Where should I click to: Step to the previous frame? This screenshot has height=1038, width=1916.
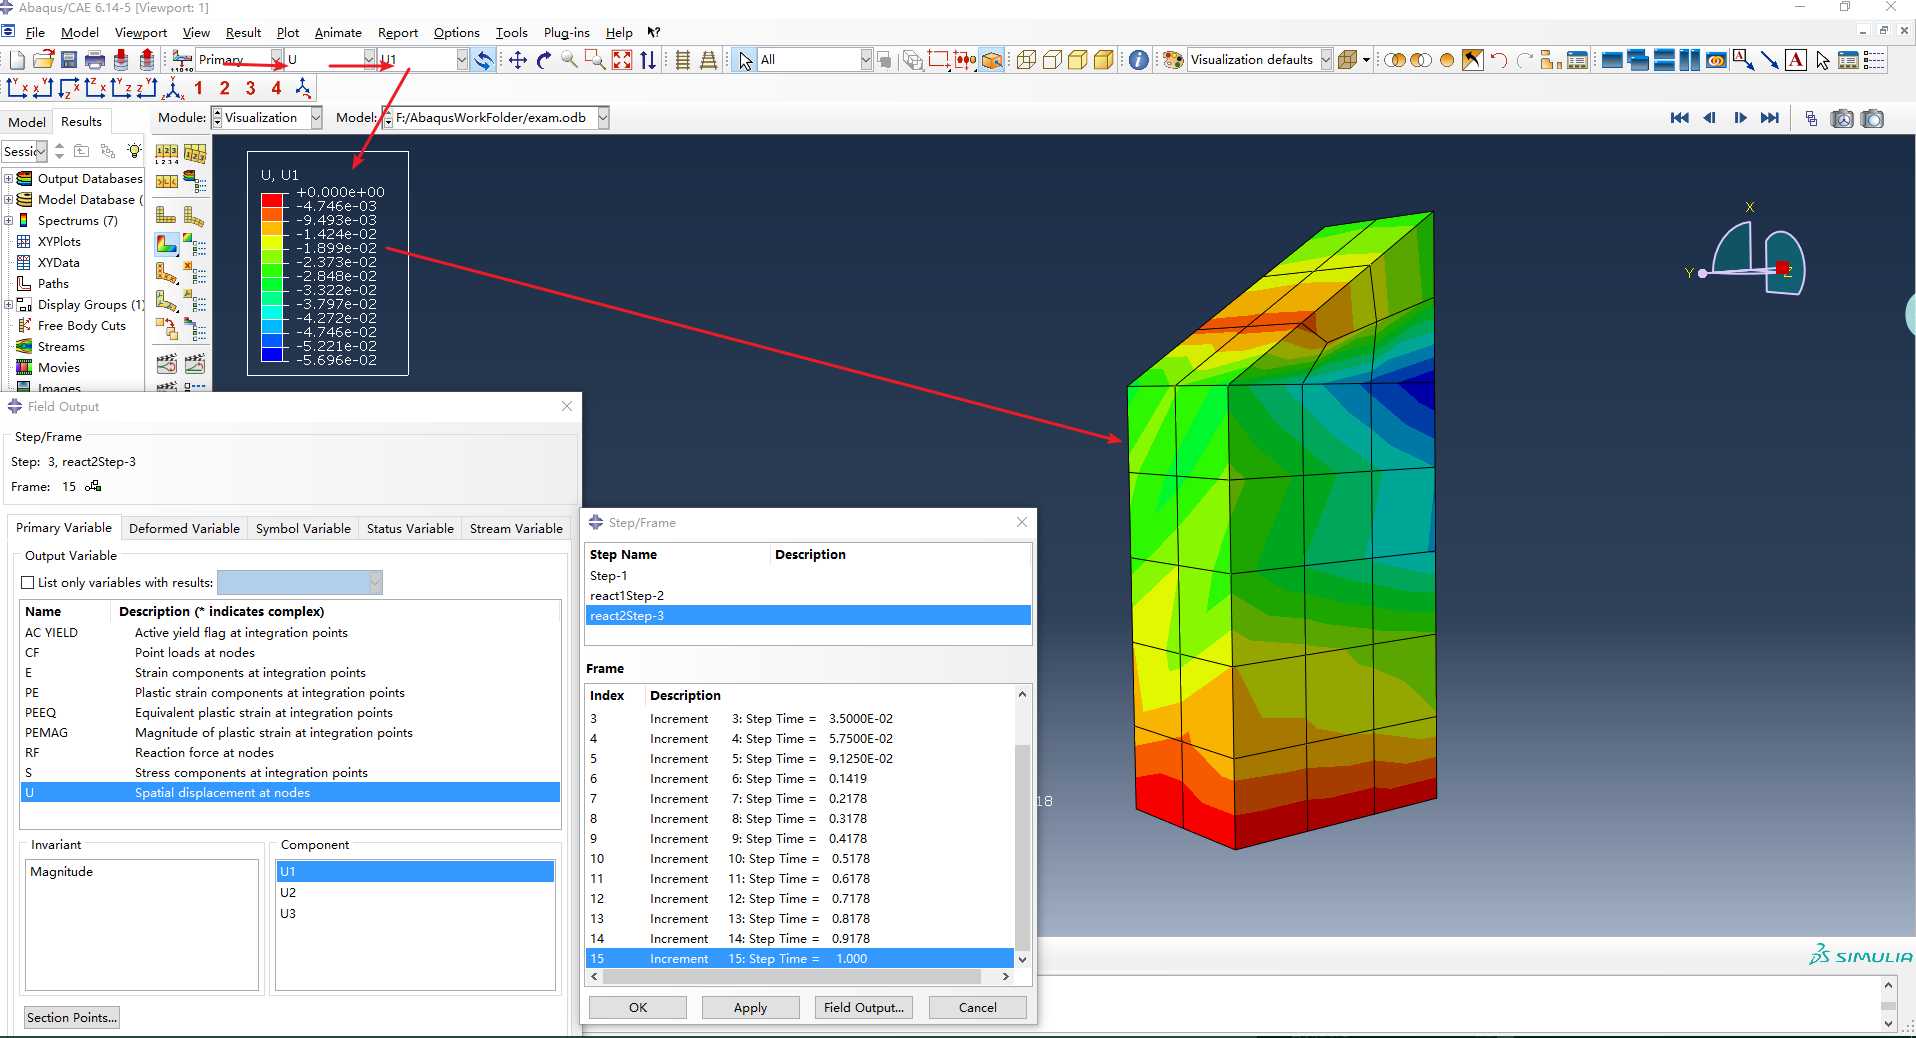1710,118
